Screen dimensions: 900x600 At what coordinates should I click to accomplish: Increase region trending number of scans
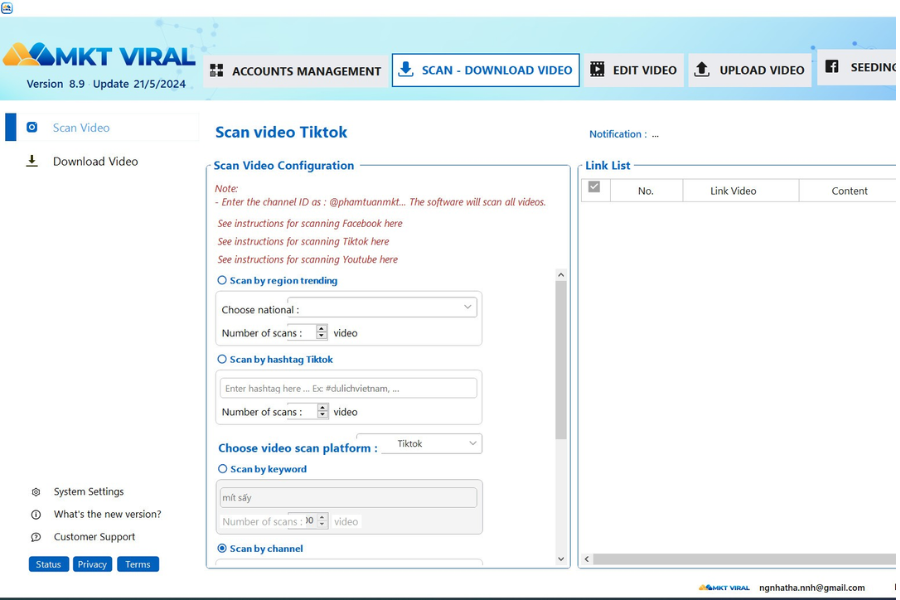point(321,329)
